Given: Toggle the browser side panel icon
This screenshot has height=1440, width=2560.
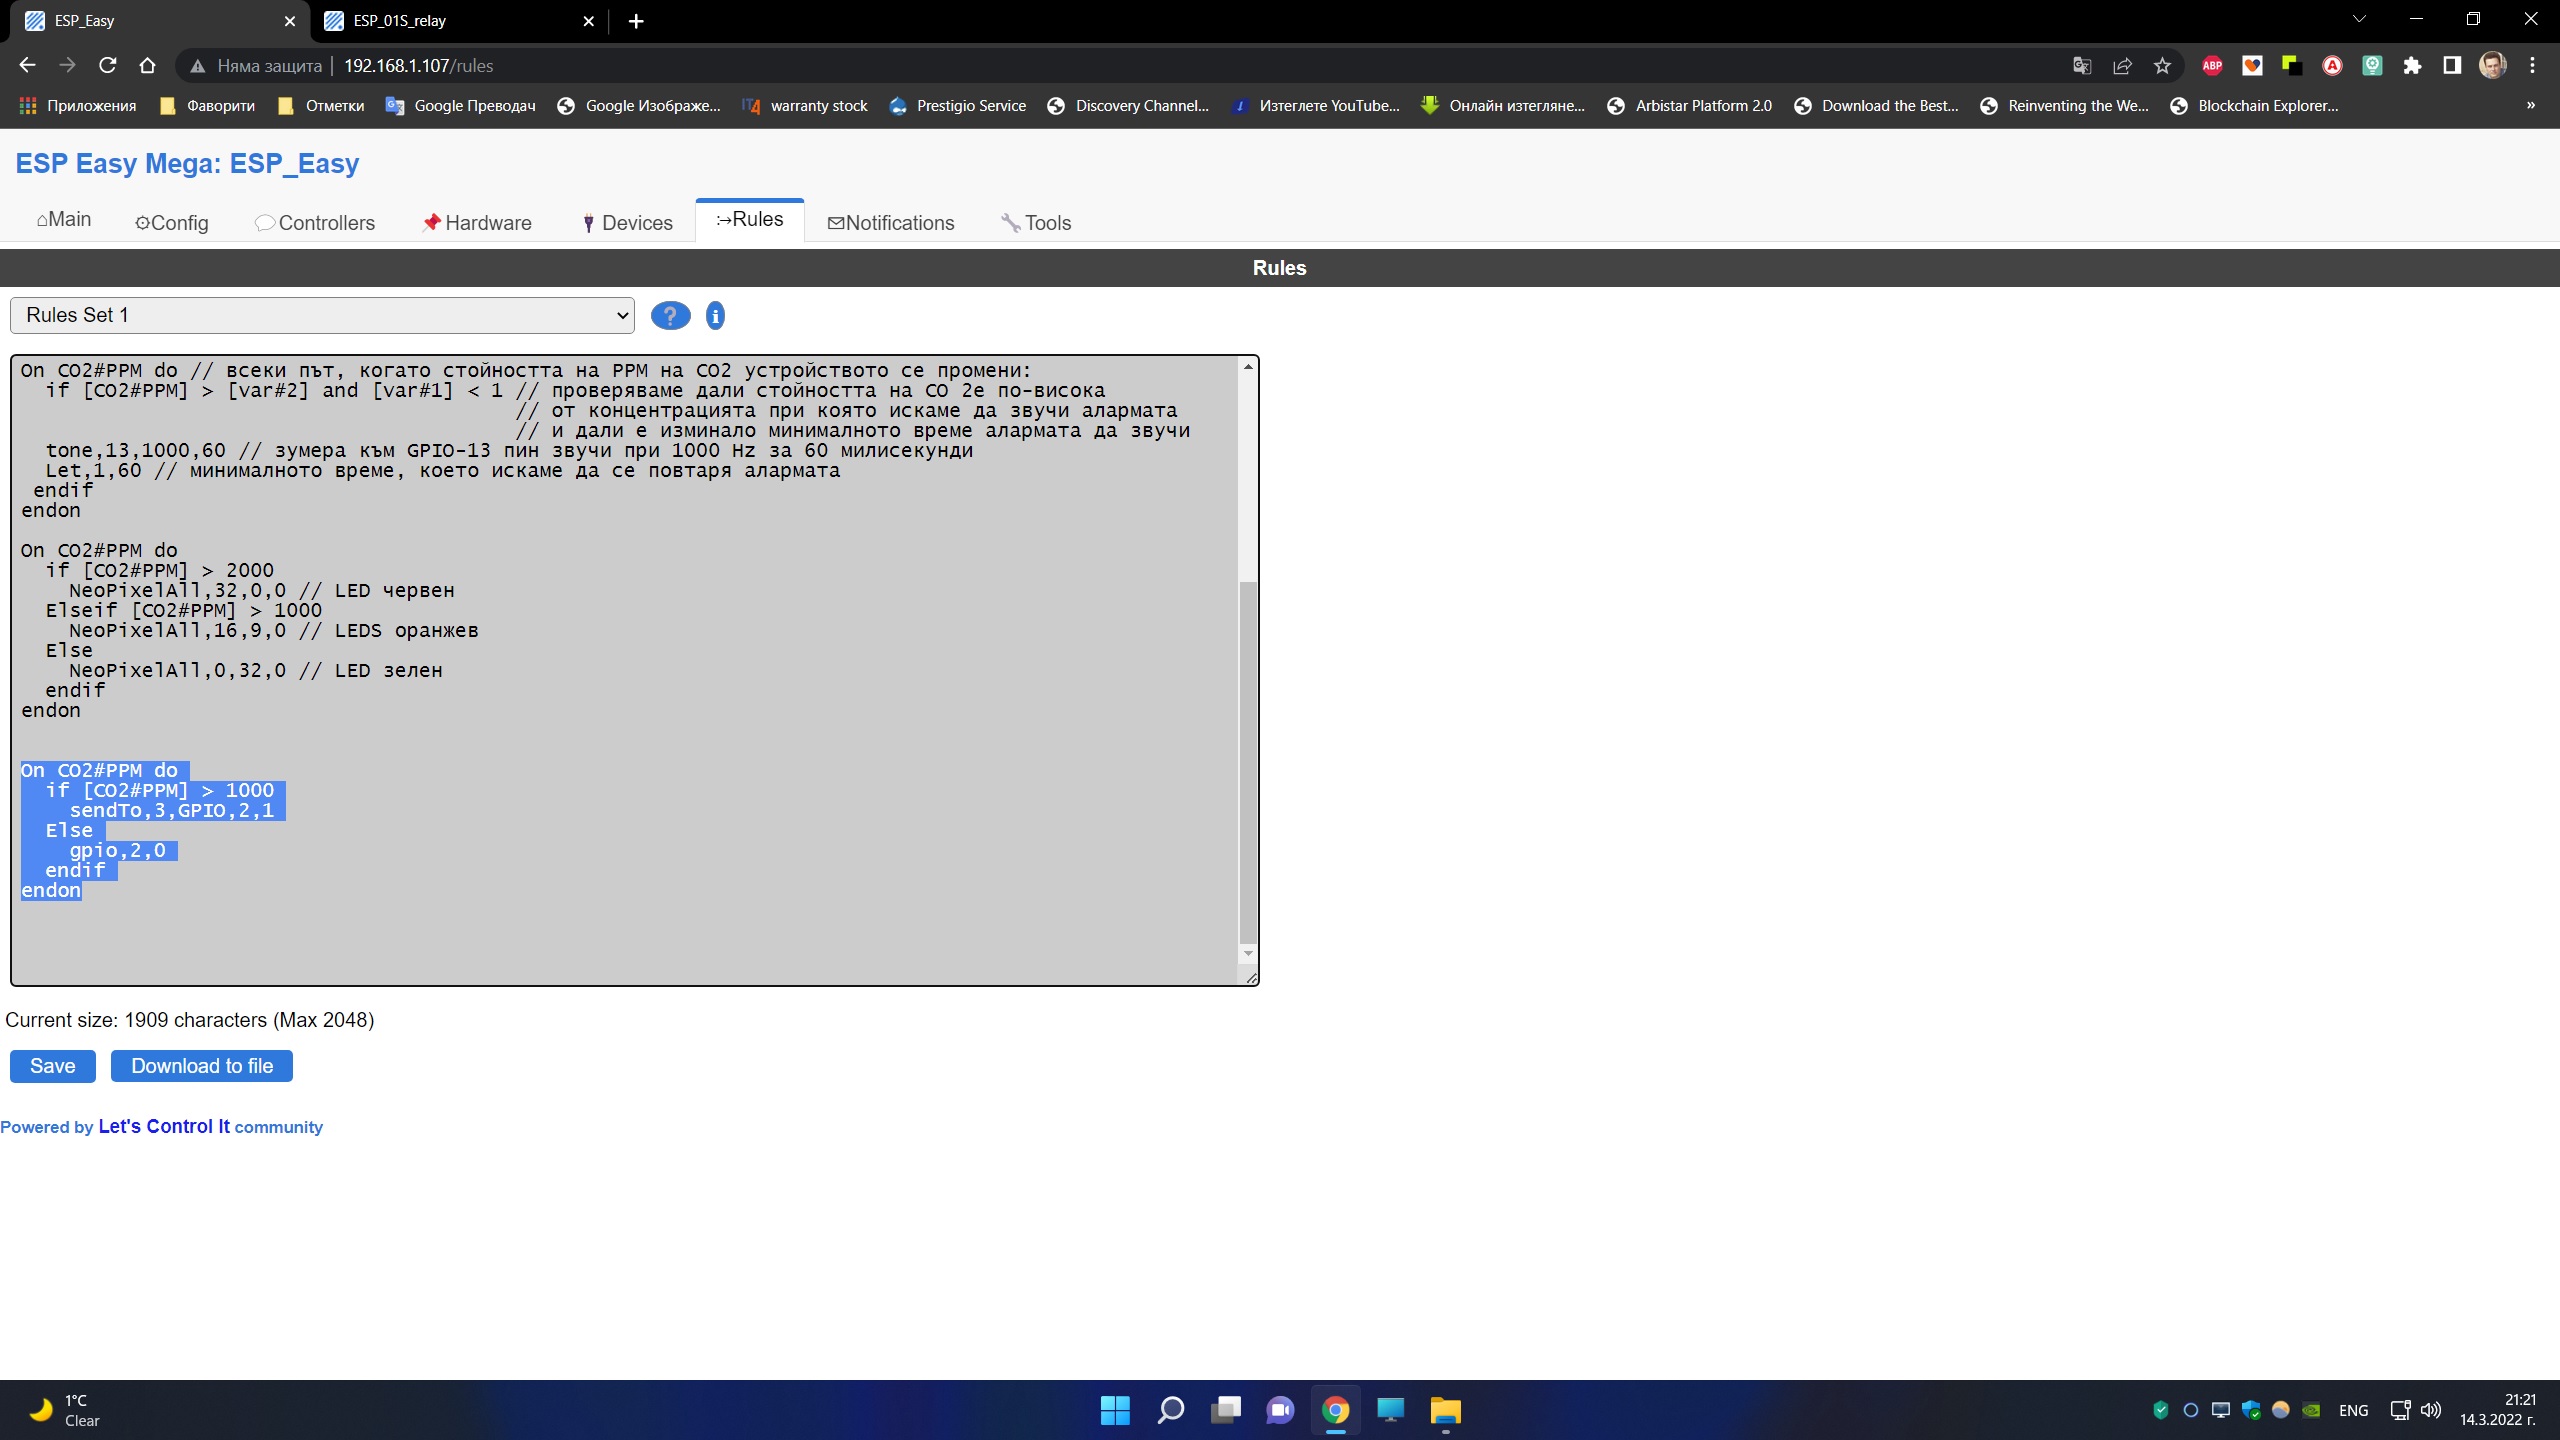Looking at the screenshot, I should point(2452,66).
